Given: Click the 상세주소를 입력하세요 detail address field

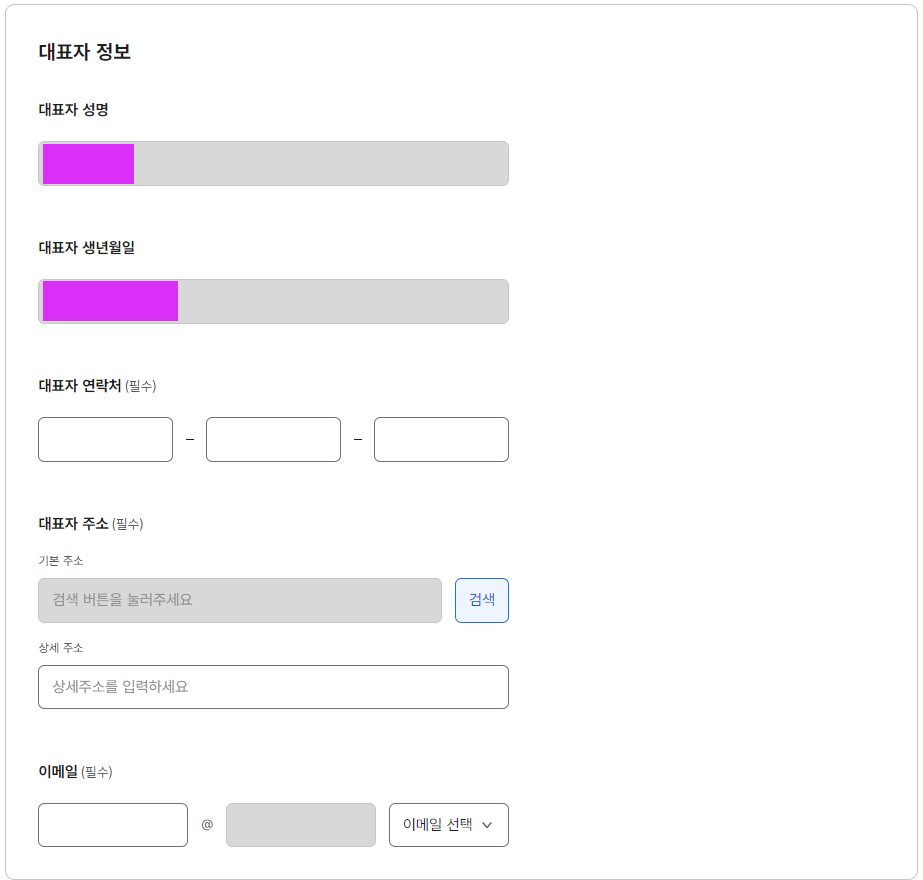Looking at the screenshot, I should 273,687.
